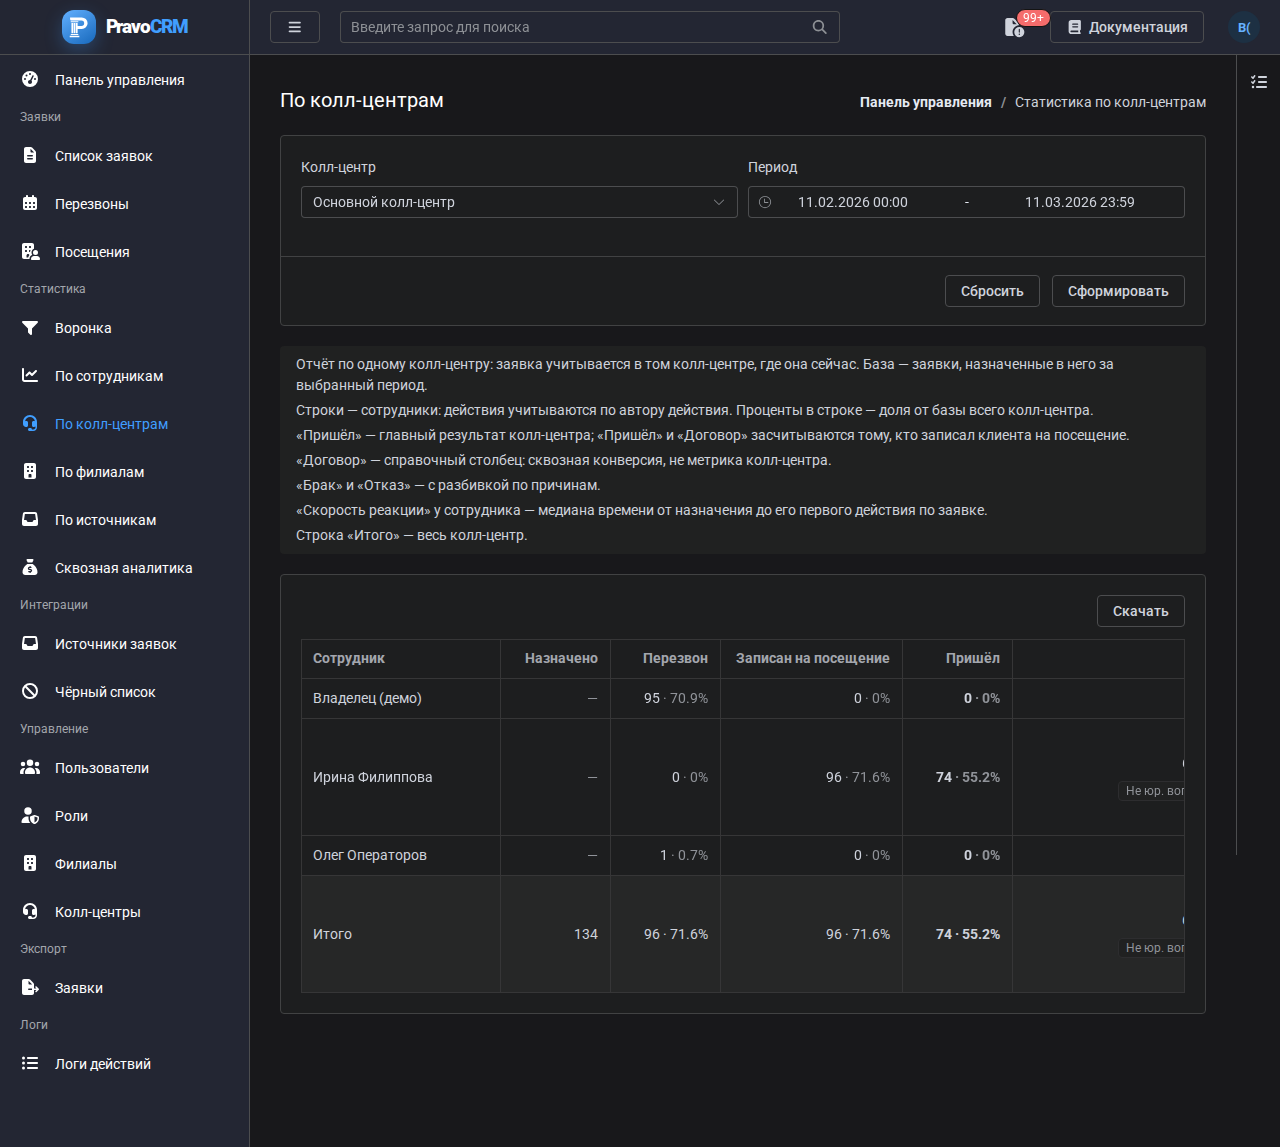Open the Заявки export item
The width and height of the screenshot is (1280, 1147).
(x=78, y=988)
